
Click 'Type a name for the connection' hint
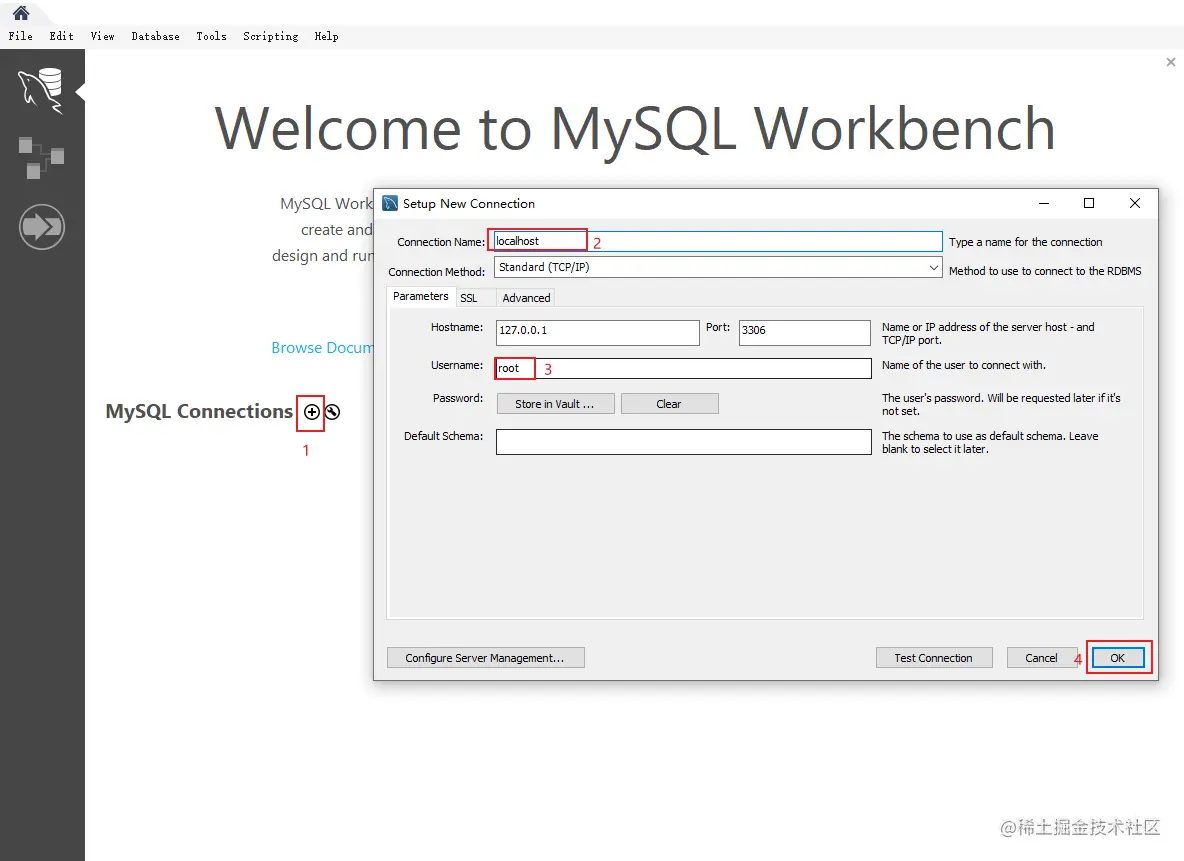pyautogui.click(x=1025, y=242)
